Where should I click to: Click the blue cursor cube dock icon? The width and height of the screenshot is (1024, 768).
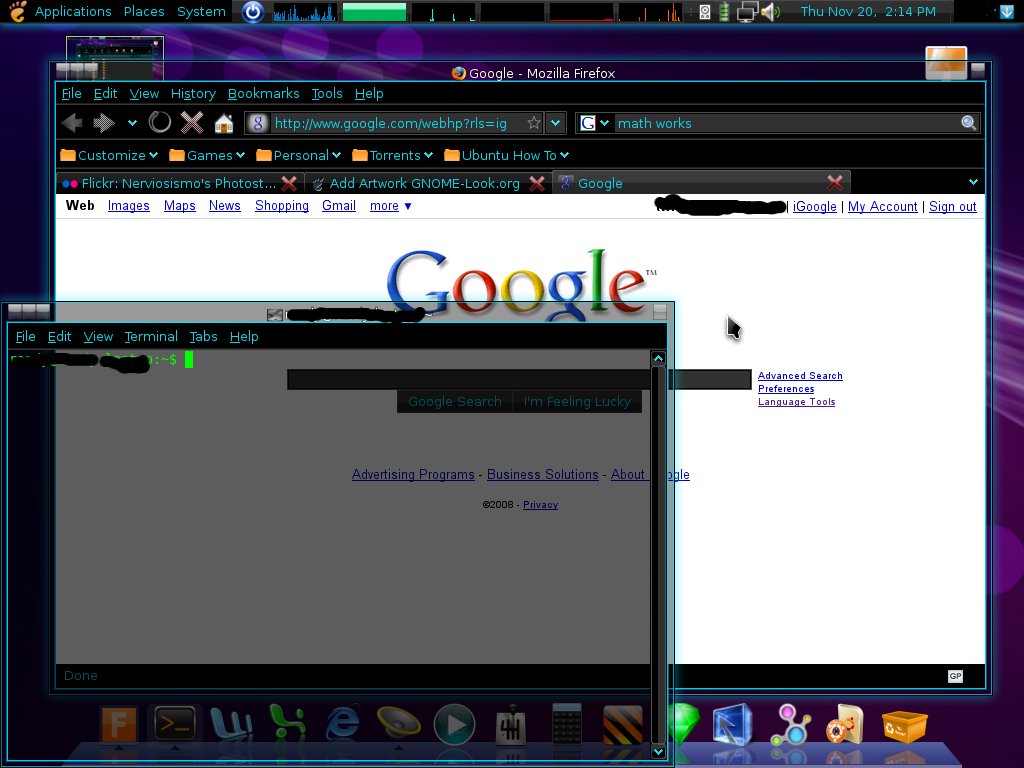click(x=733, y=724)
